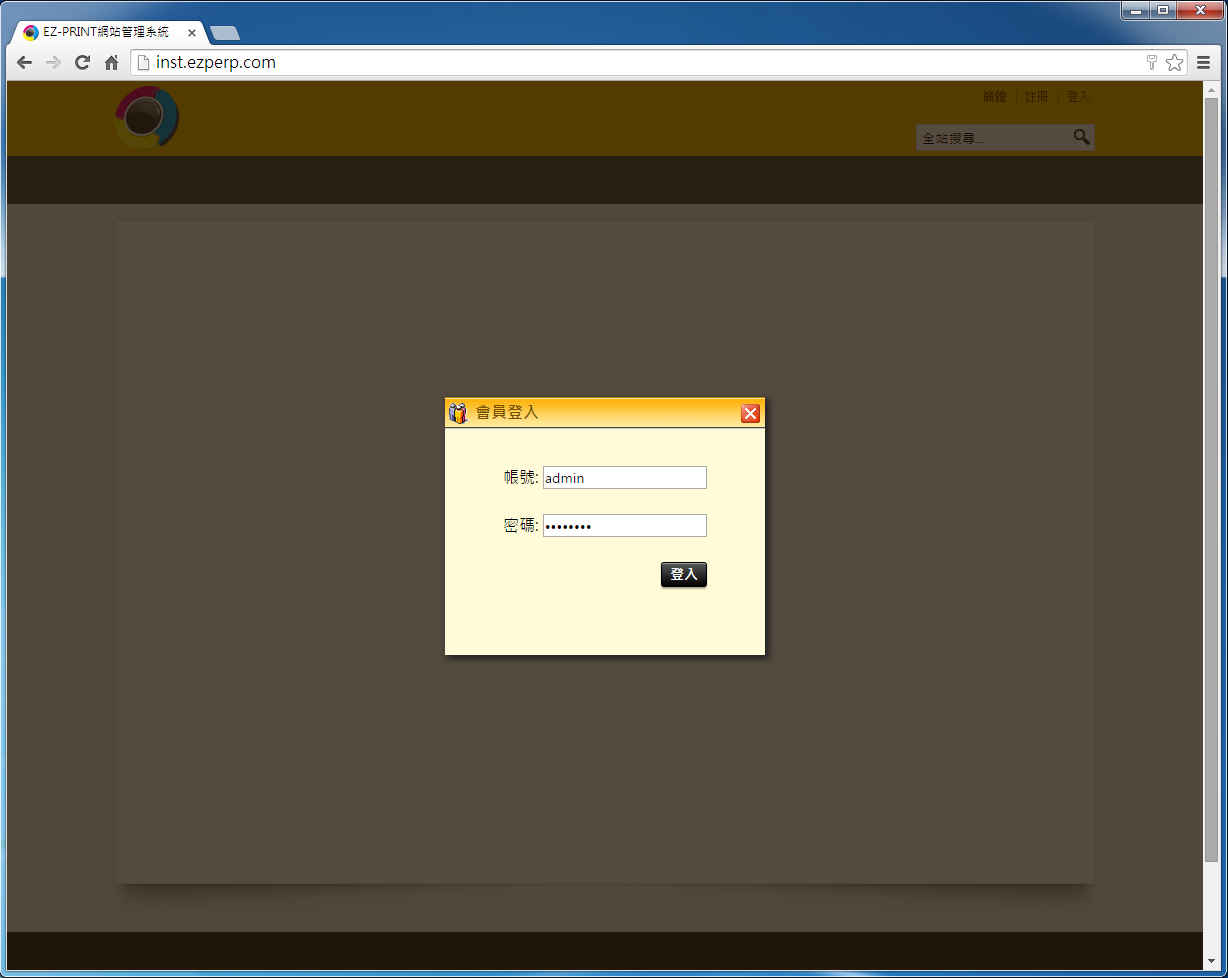The width and height of the screenshot is (1228, 978).
Task: Go to the browser home page
Action: point(112,62)
